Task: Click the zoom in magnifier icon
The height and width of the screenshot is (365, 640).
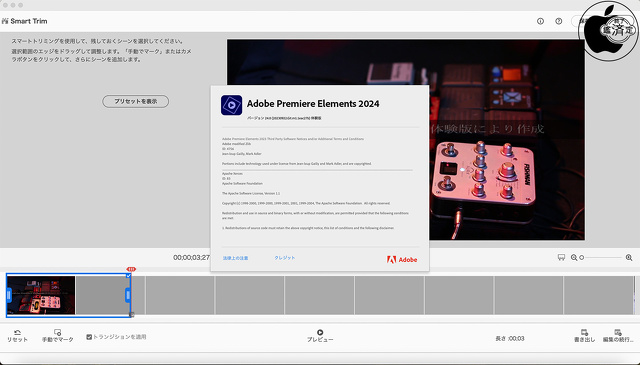Action: coord(629,257)
